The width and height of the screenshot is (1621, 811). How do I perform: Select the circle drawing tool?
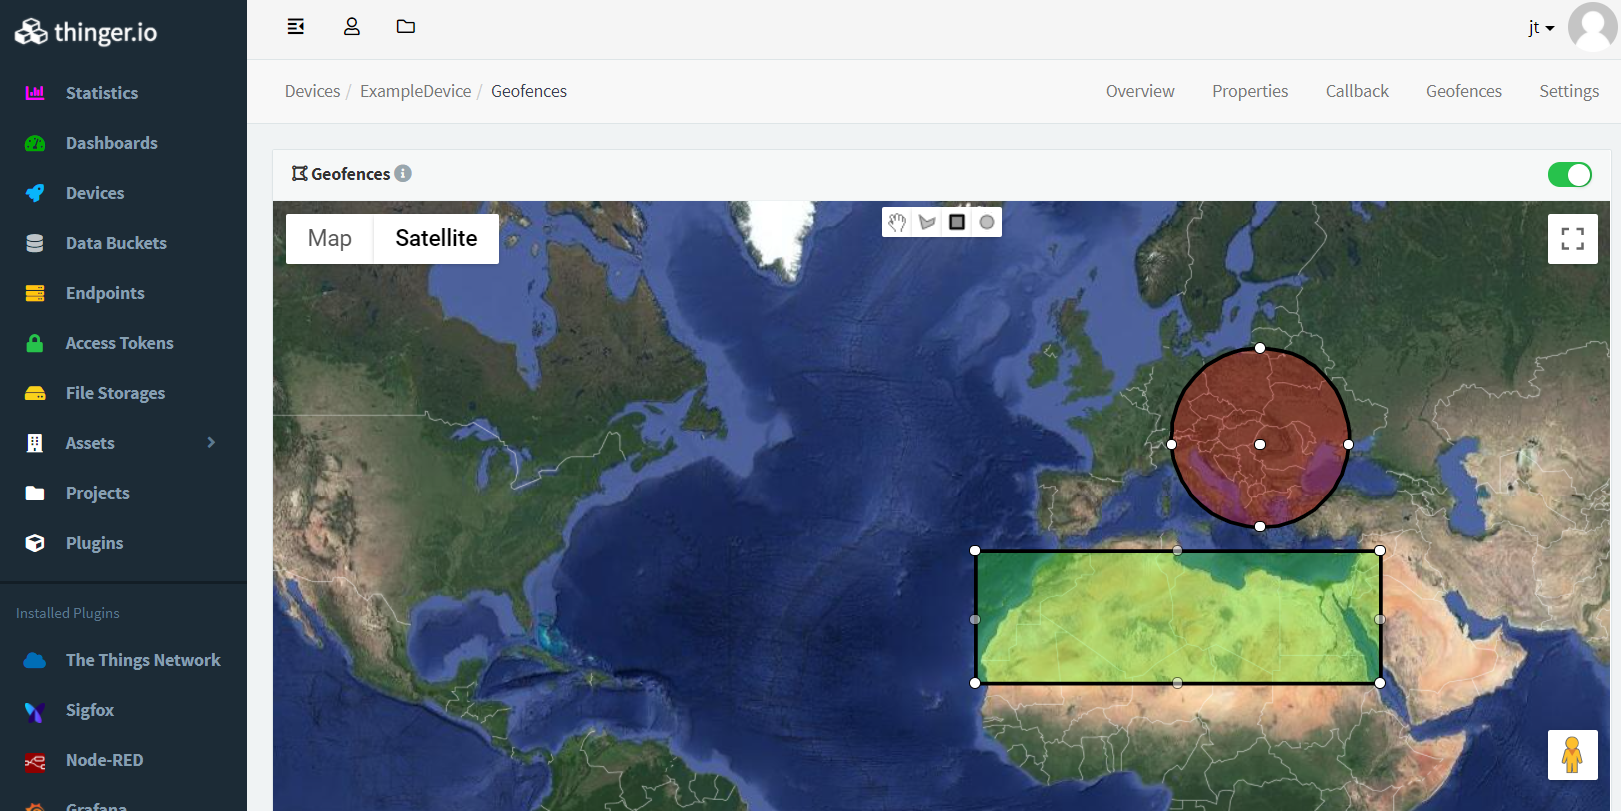(987, 222)
